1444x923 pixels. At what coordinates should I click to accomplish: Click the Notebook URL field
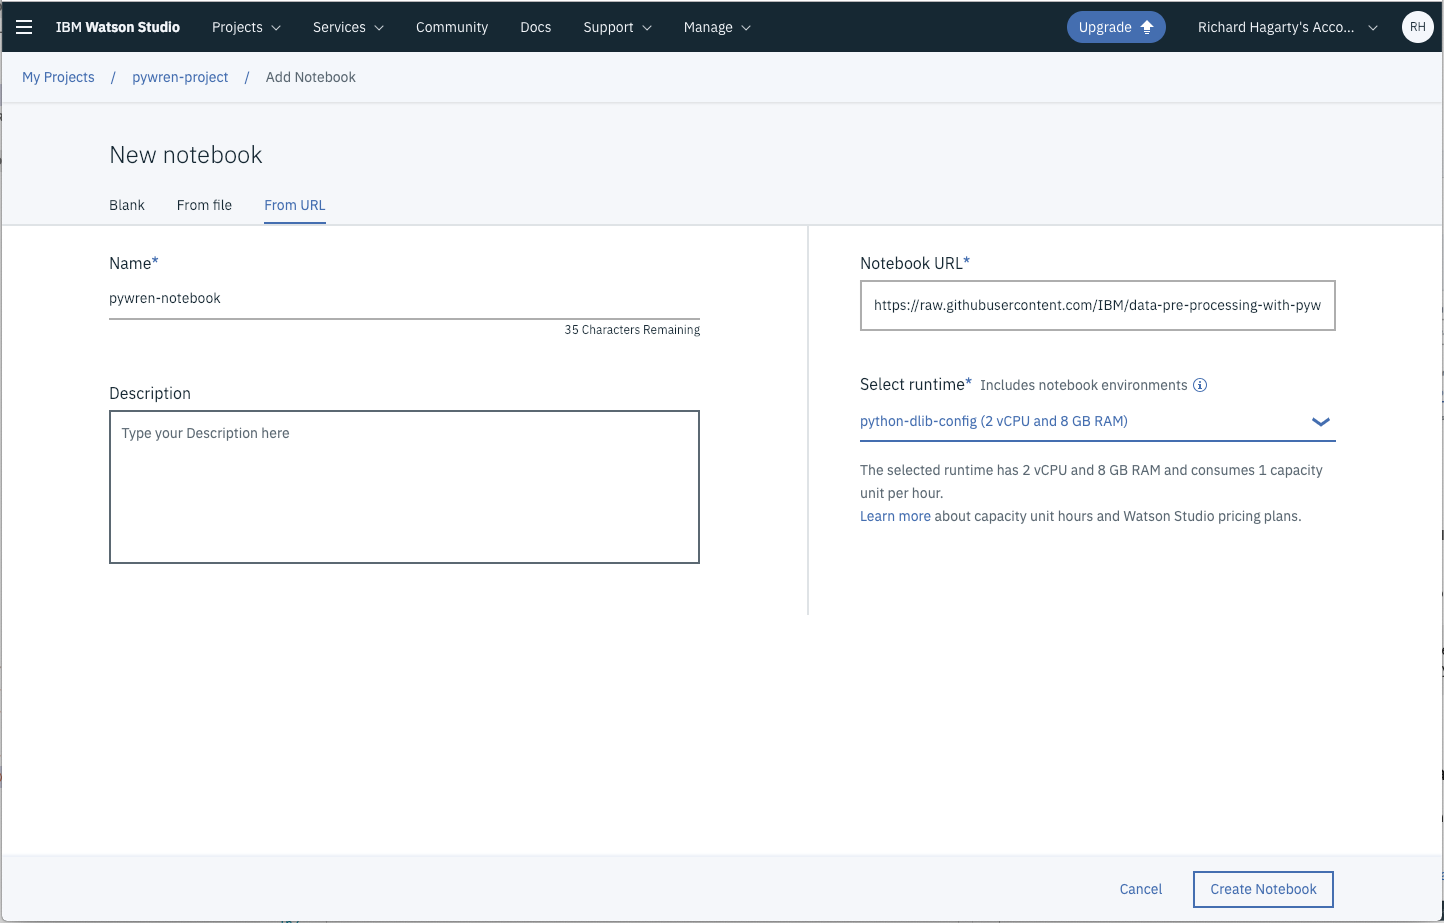pos(1097,305)
